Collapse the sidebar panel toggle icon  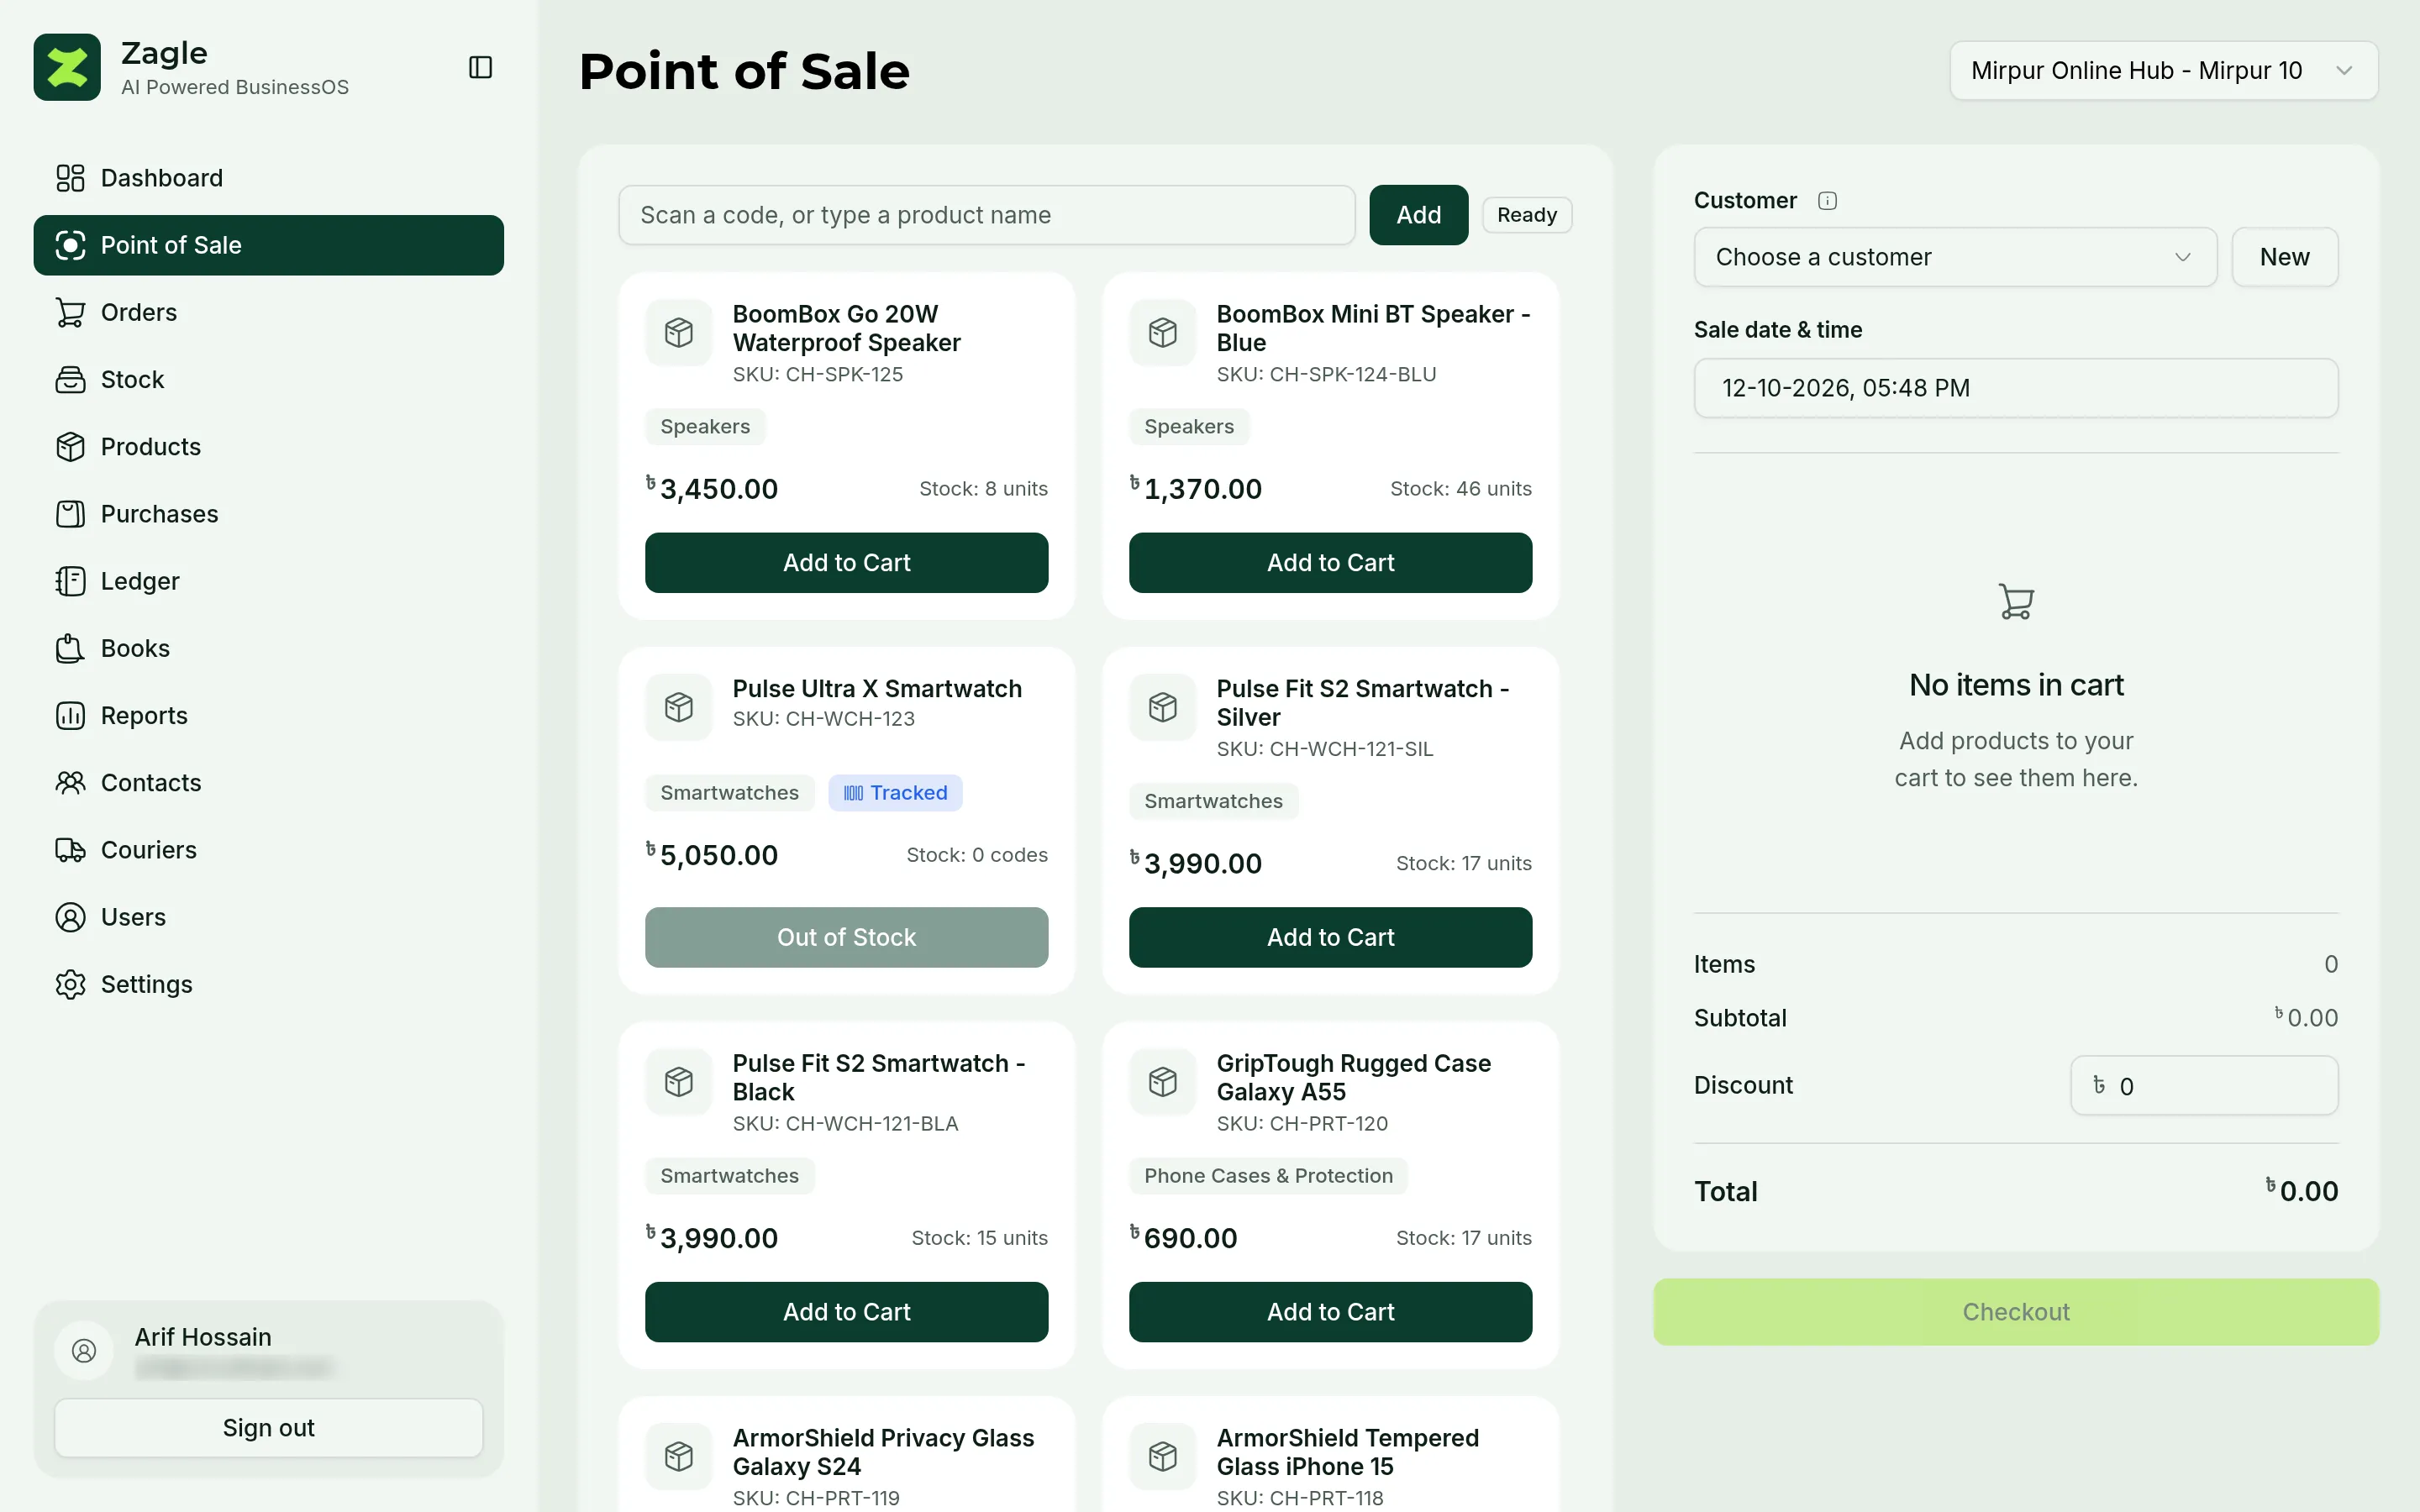point(480,67)
